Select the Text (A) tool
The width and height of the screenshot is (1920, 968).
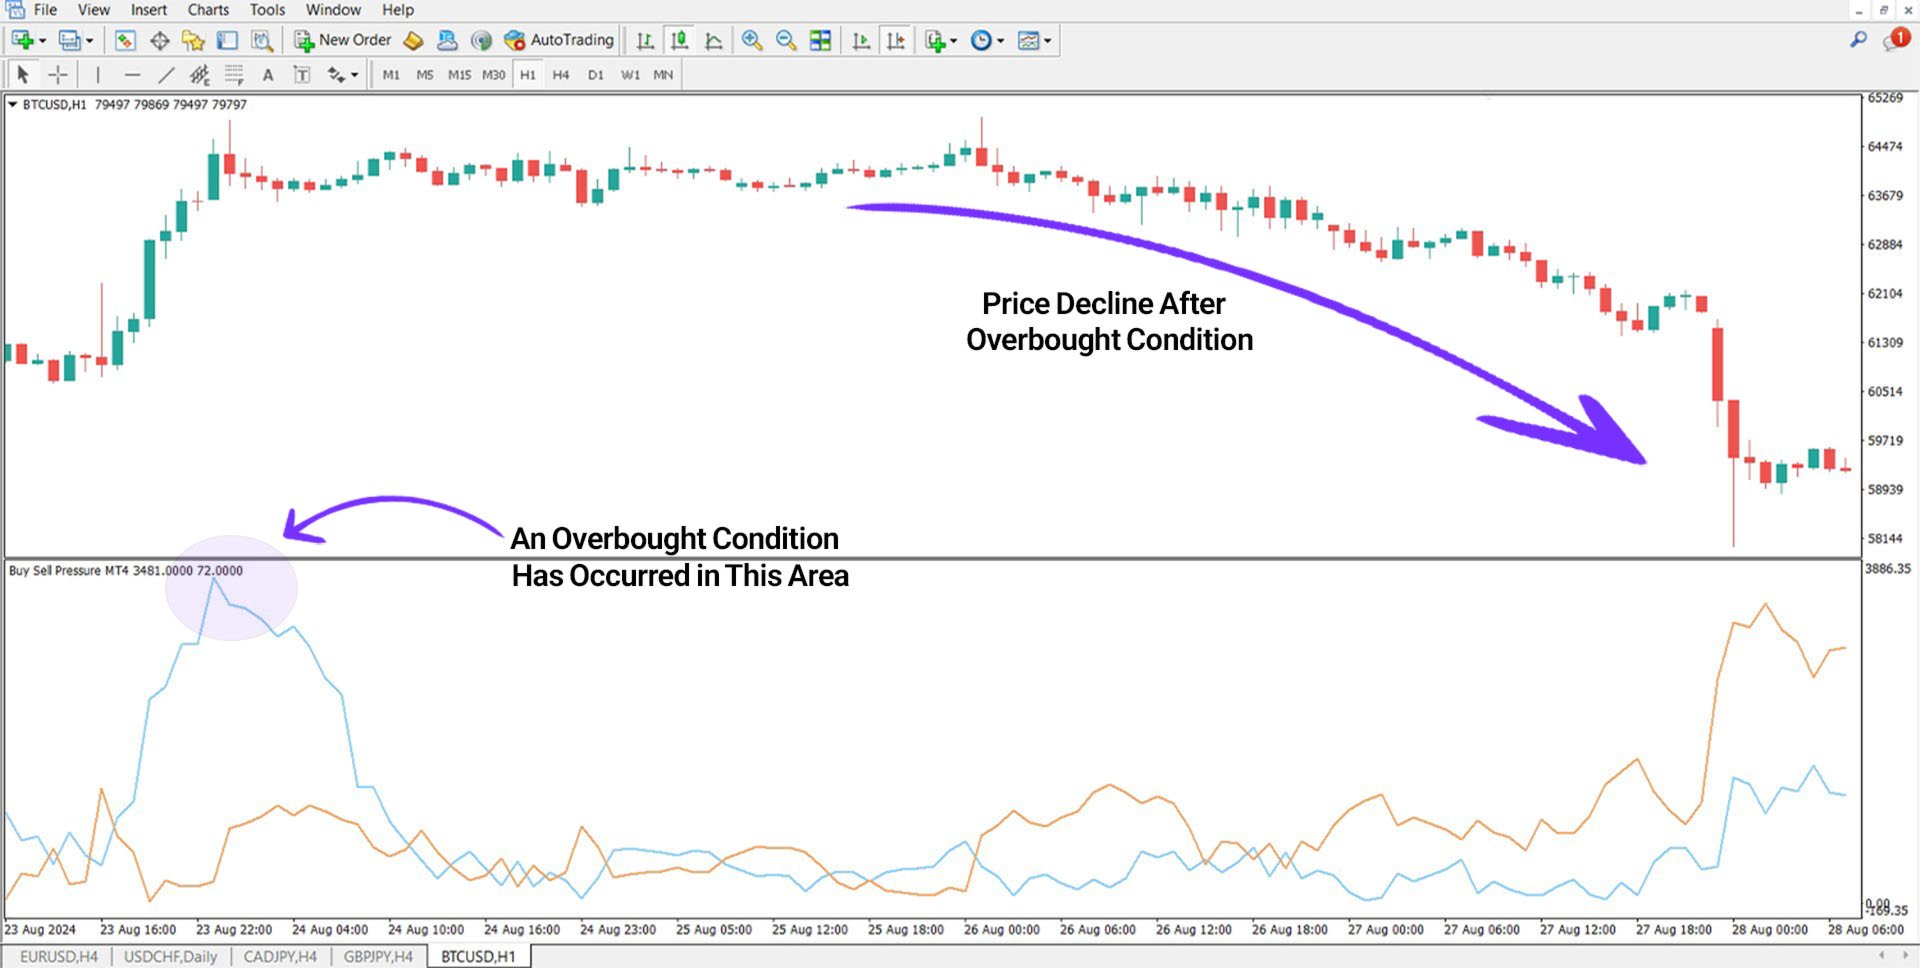click(x=267, y=75)
